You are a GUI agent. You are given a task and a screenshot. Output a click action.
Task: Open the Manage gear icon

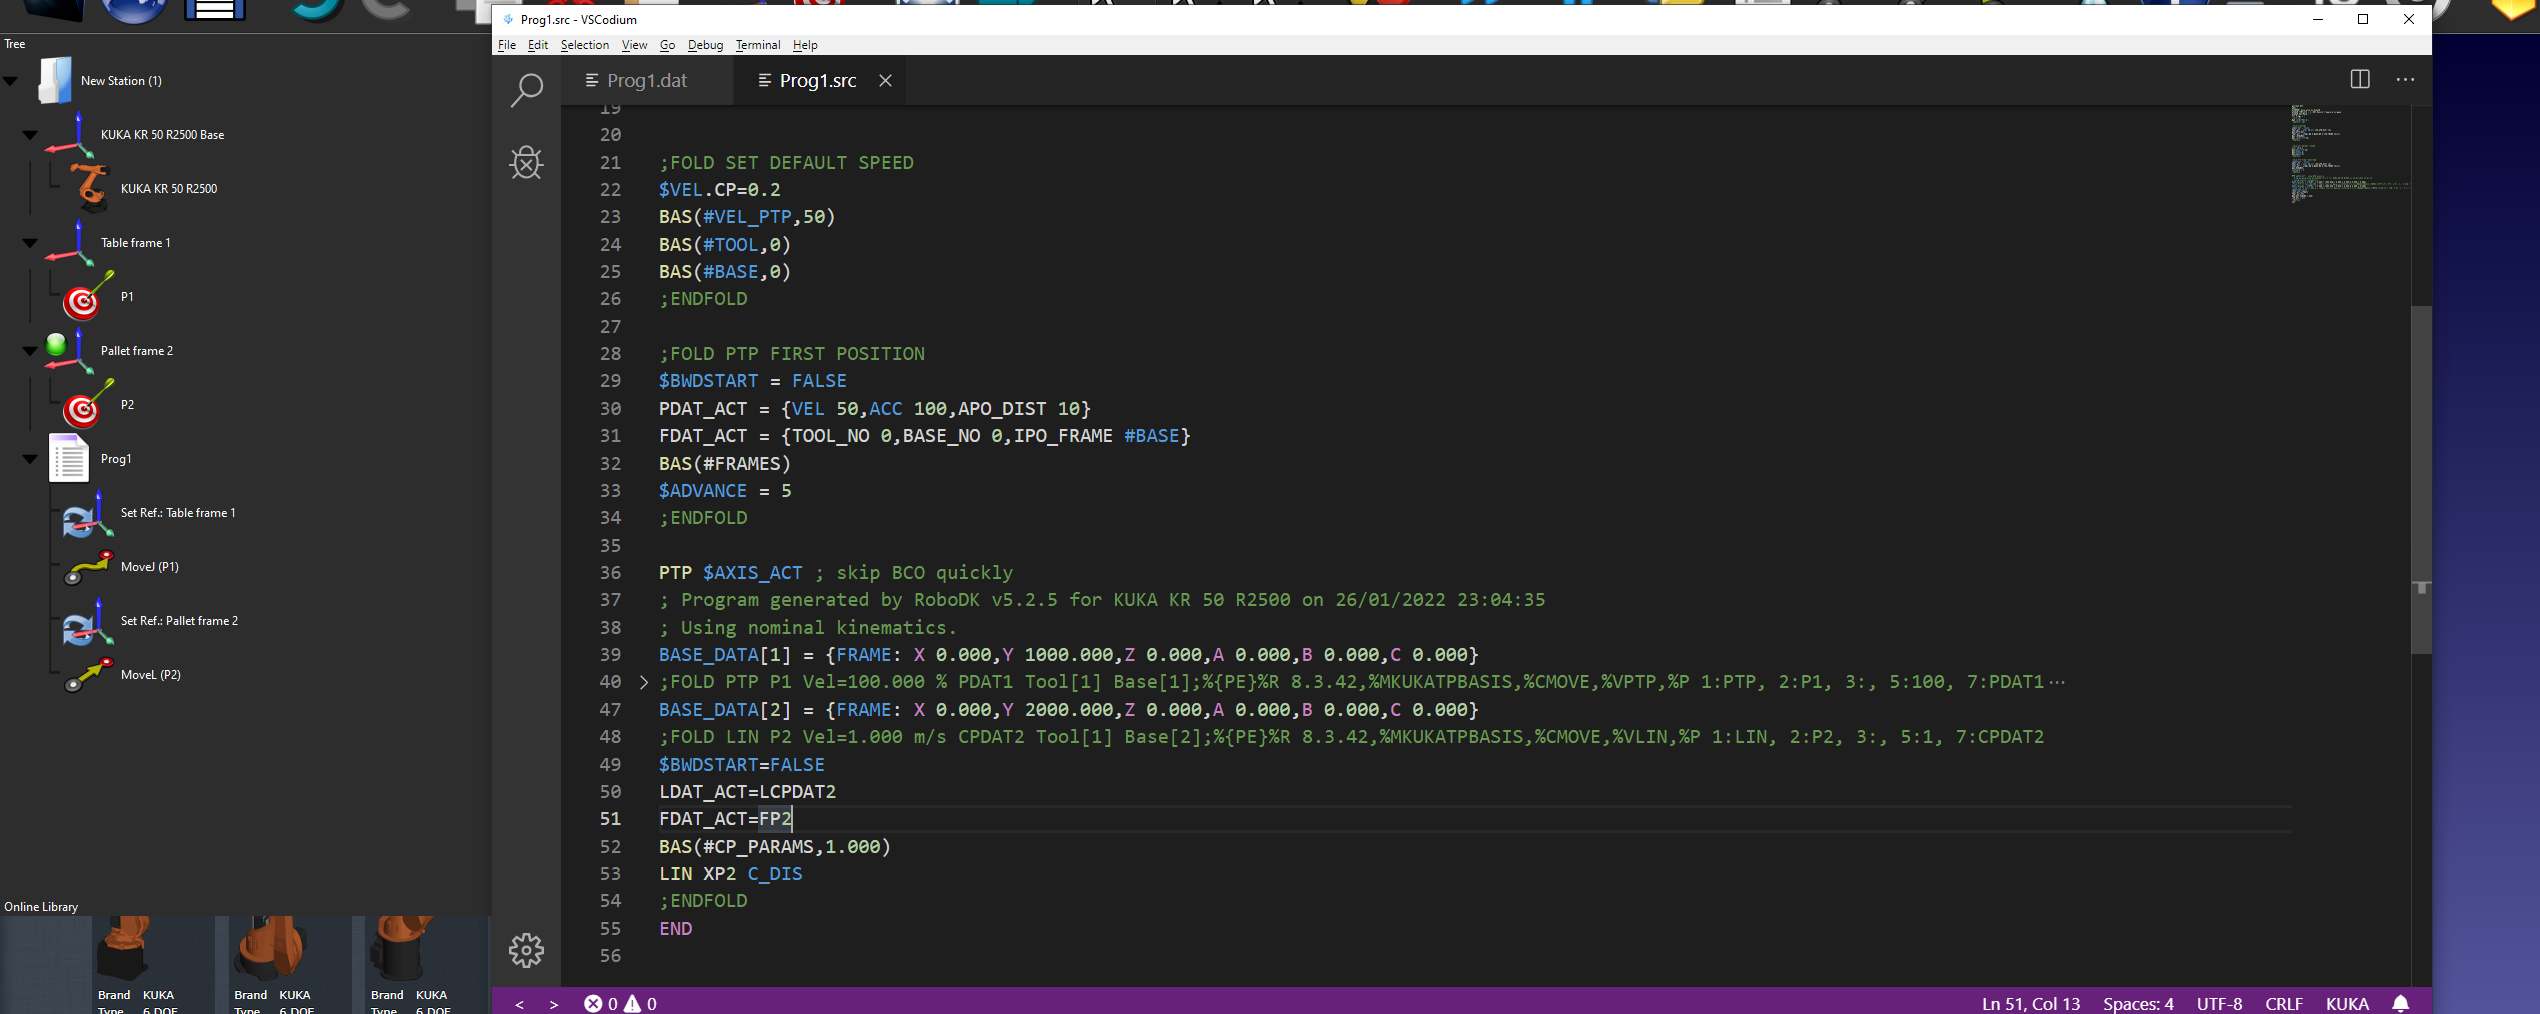(526, 950)
